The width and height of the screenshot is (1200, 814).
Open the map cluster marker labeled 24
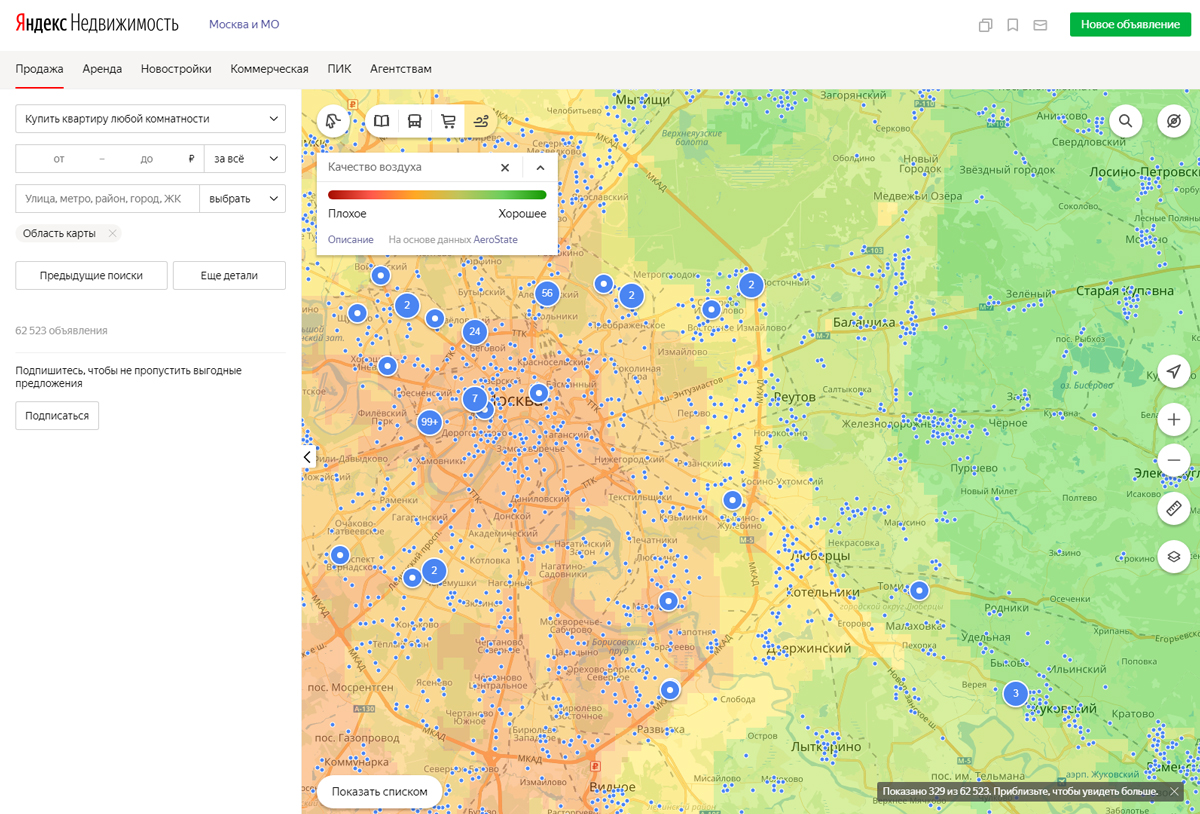click(474, 331)
